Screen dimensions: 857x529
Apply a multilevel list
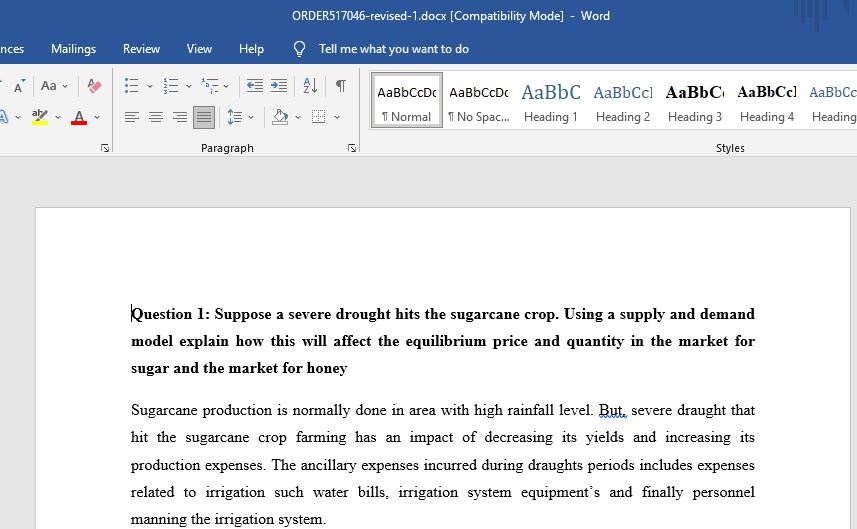pos(210,86)
